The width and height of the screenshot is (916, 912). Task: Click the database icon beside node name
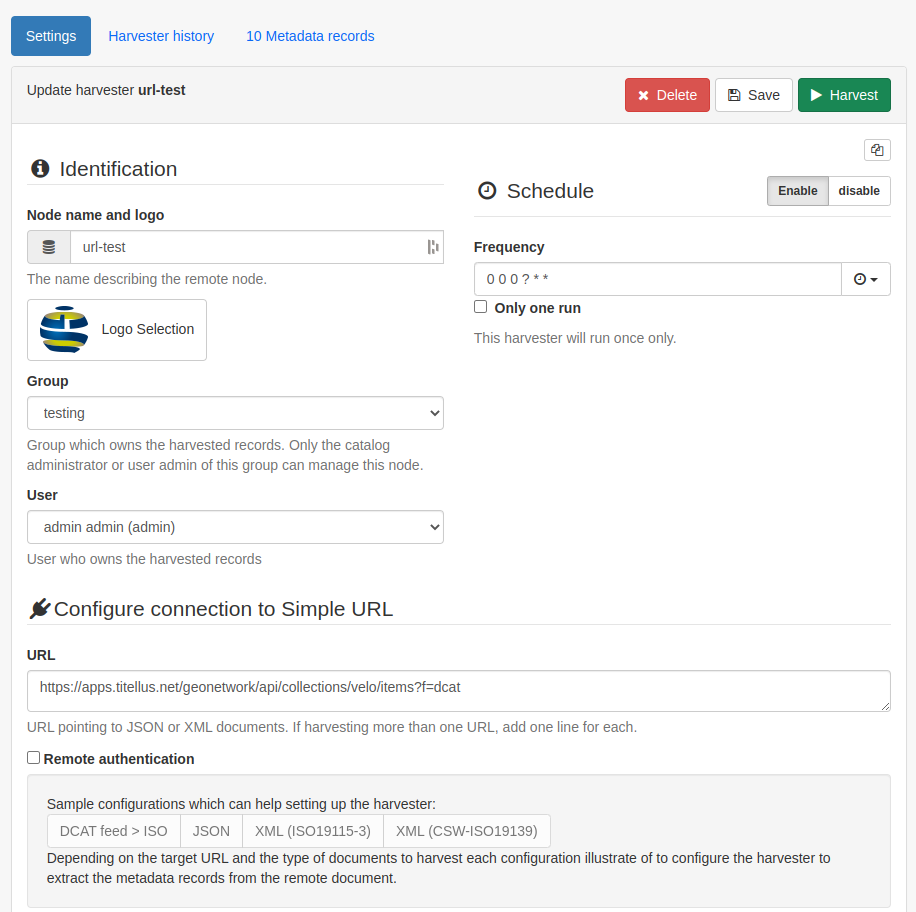click(x=49, y=247)
